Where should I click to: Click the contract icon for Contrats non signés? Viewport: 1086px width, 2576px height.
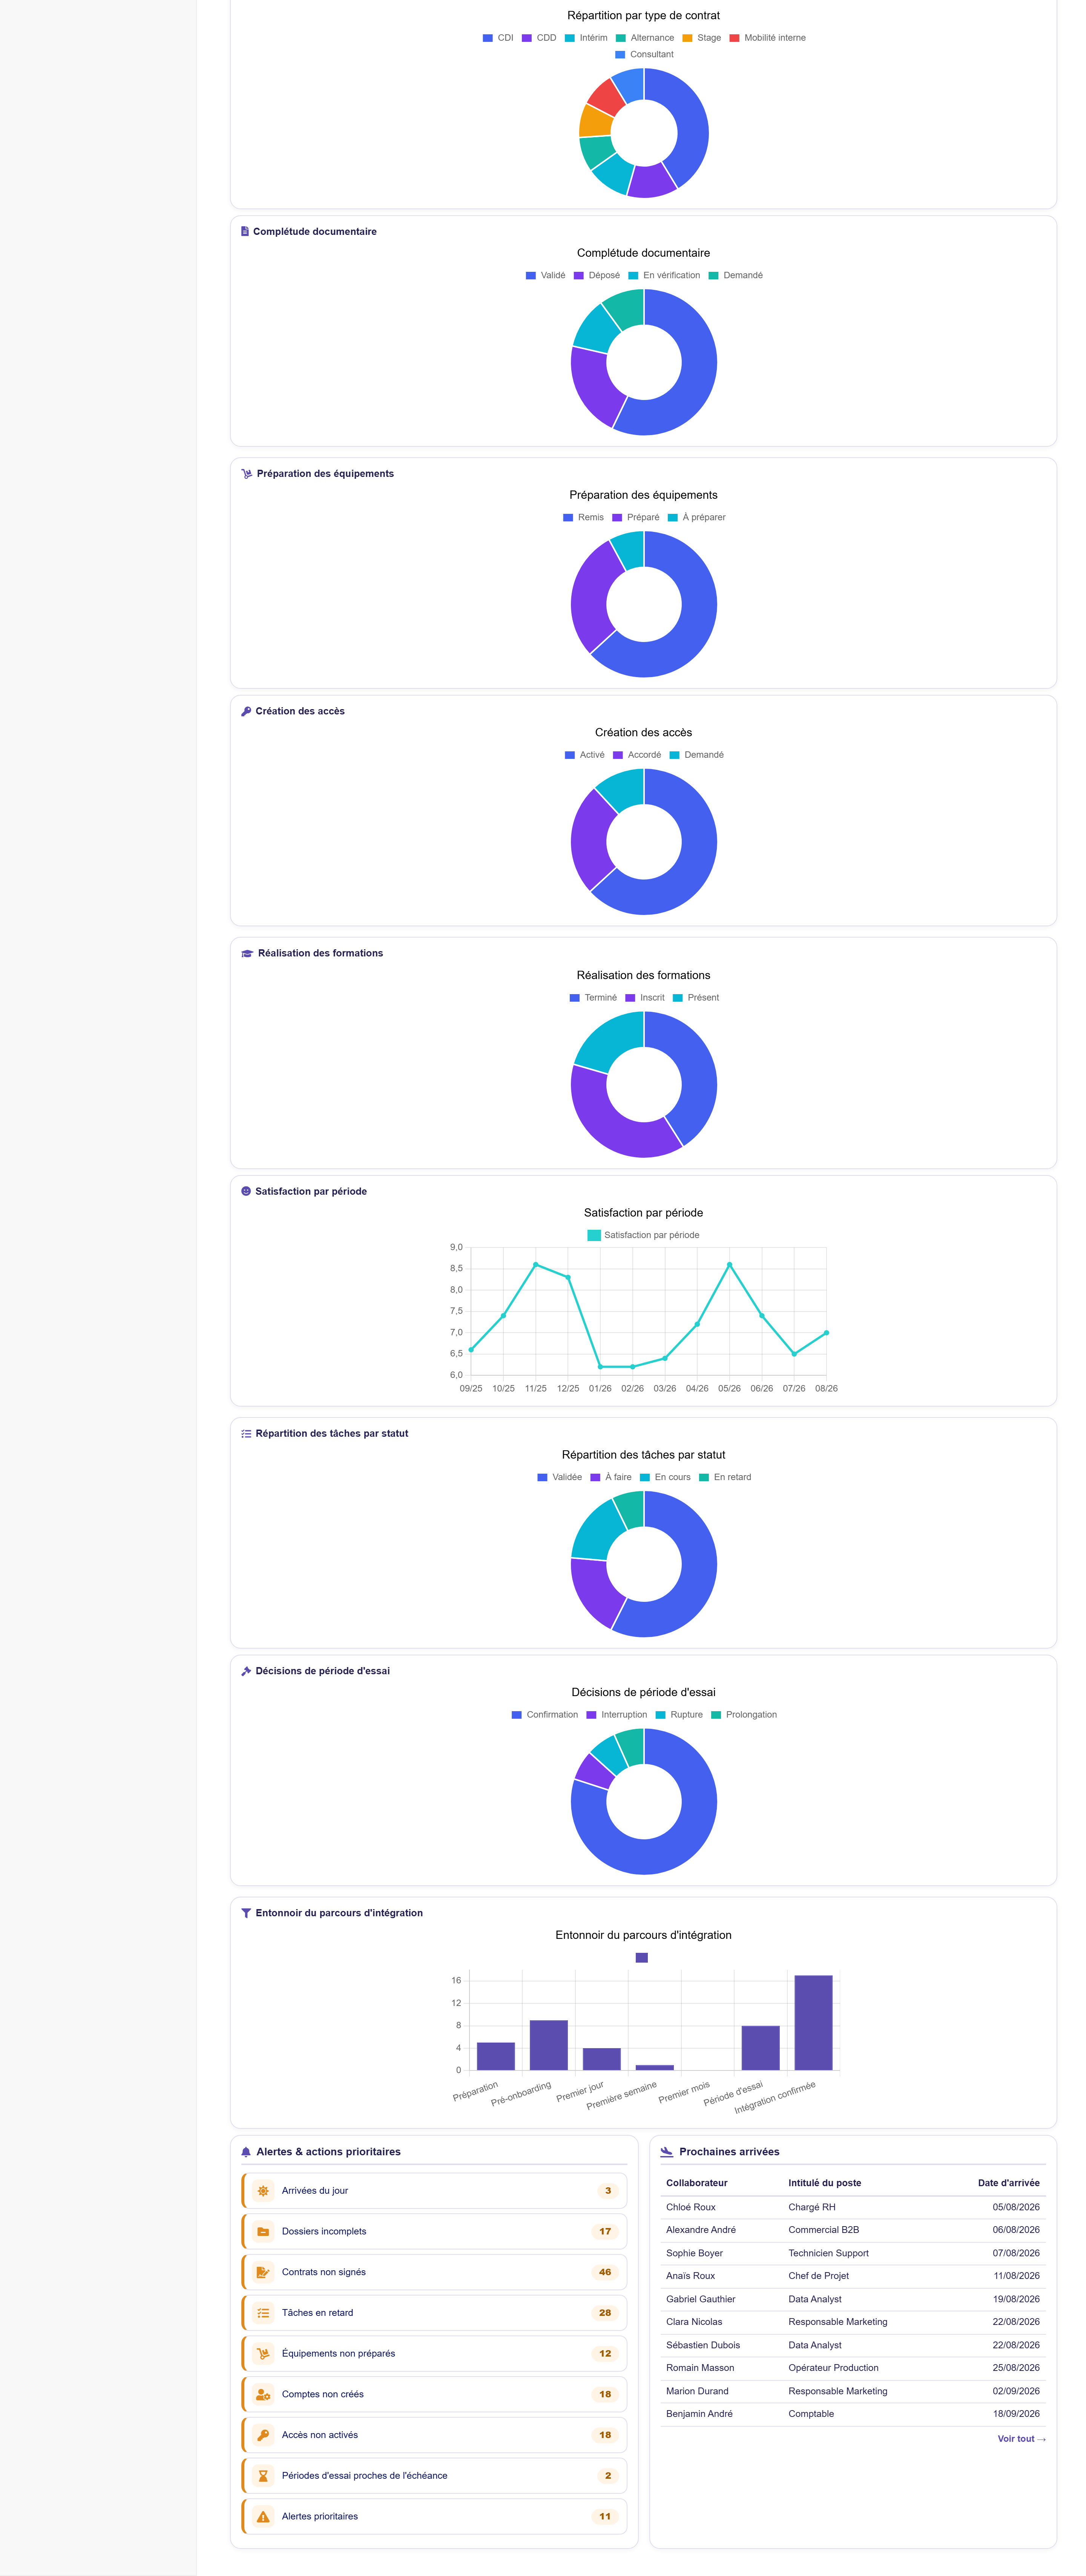263,2272
